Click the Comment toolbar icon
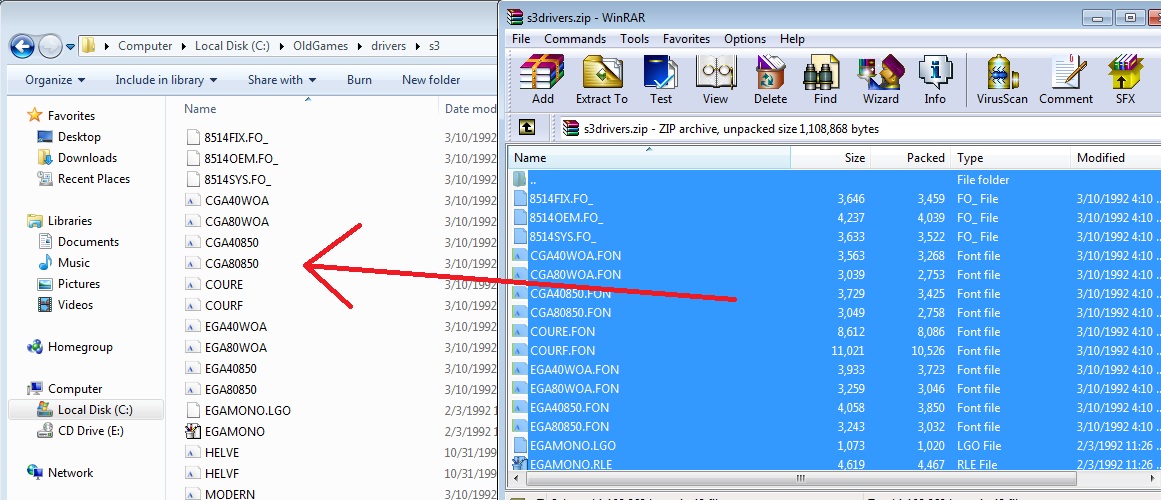This screenshot has height=500, width=1161. tap(1065, 80)
